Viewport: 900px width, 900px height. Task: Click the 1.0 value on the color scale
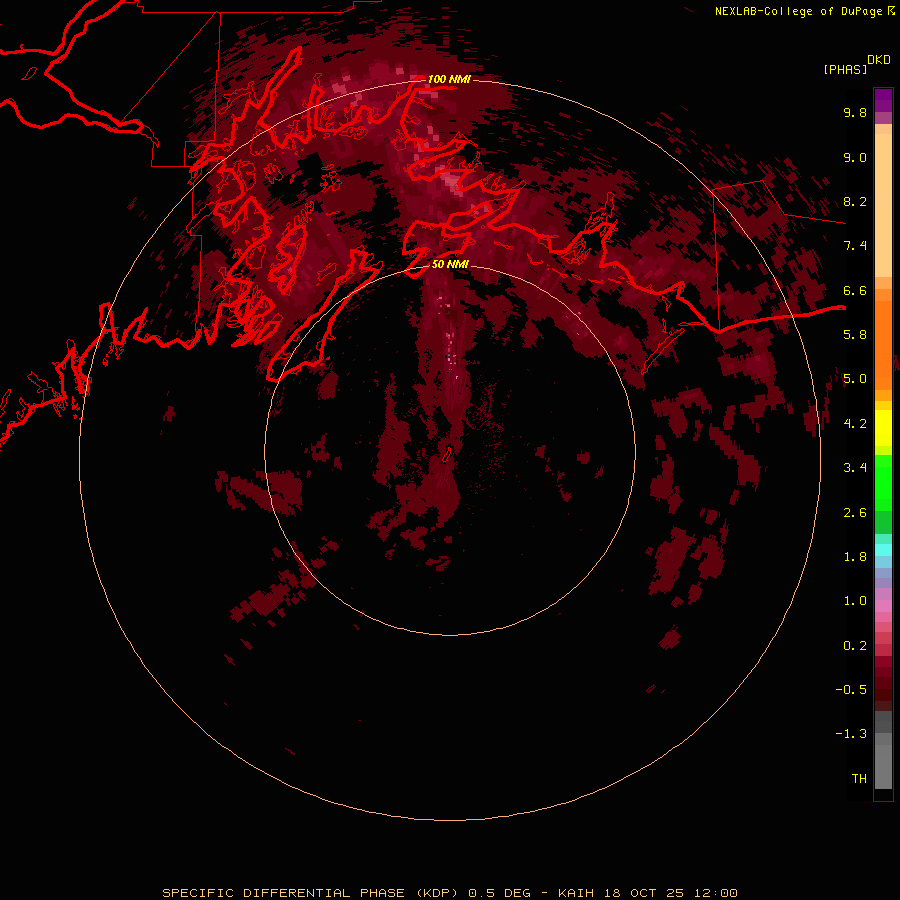pos(855,601)
